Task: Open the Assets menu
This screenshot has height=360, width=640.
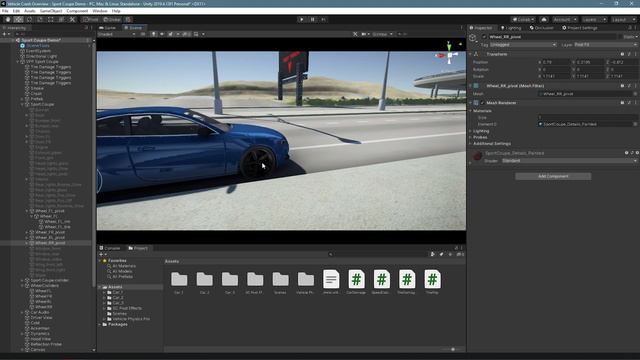Action: pos(29,11)
